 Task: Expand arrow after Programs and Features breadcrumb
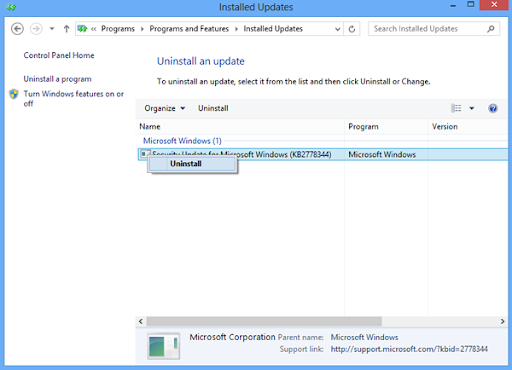pos(236,29)
